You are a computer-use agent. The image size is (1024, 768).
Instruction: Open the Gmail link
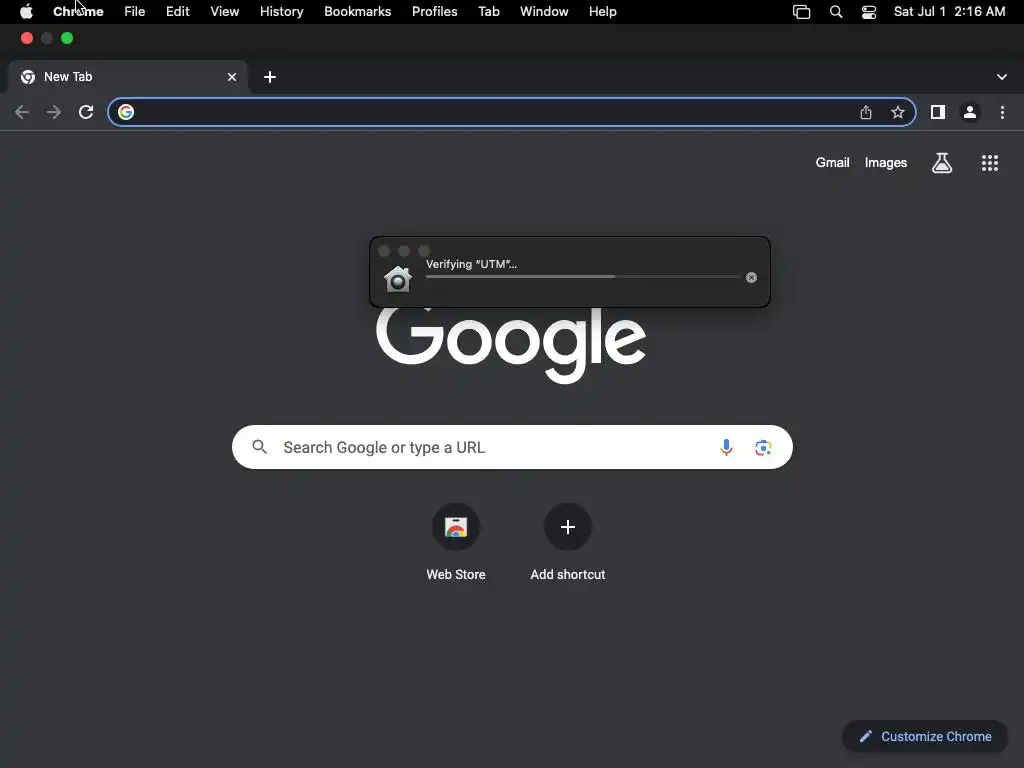pyautogui.click(x=832, y=163)
